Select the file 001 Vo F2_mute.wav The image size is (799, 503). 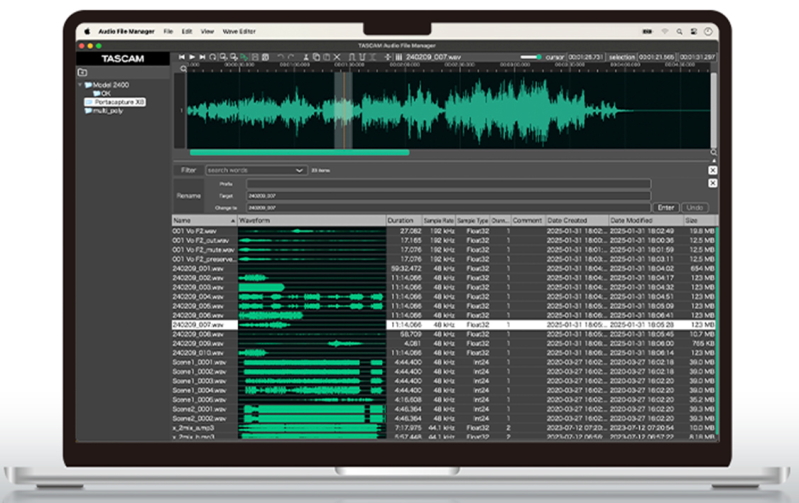tap(203, 250)
